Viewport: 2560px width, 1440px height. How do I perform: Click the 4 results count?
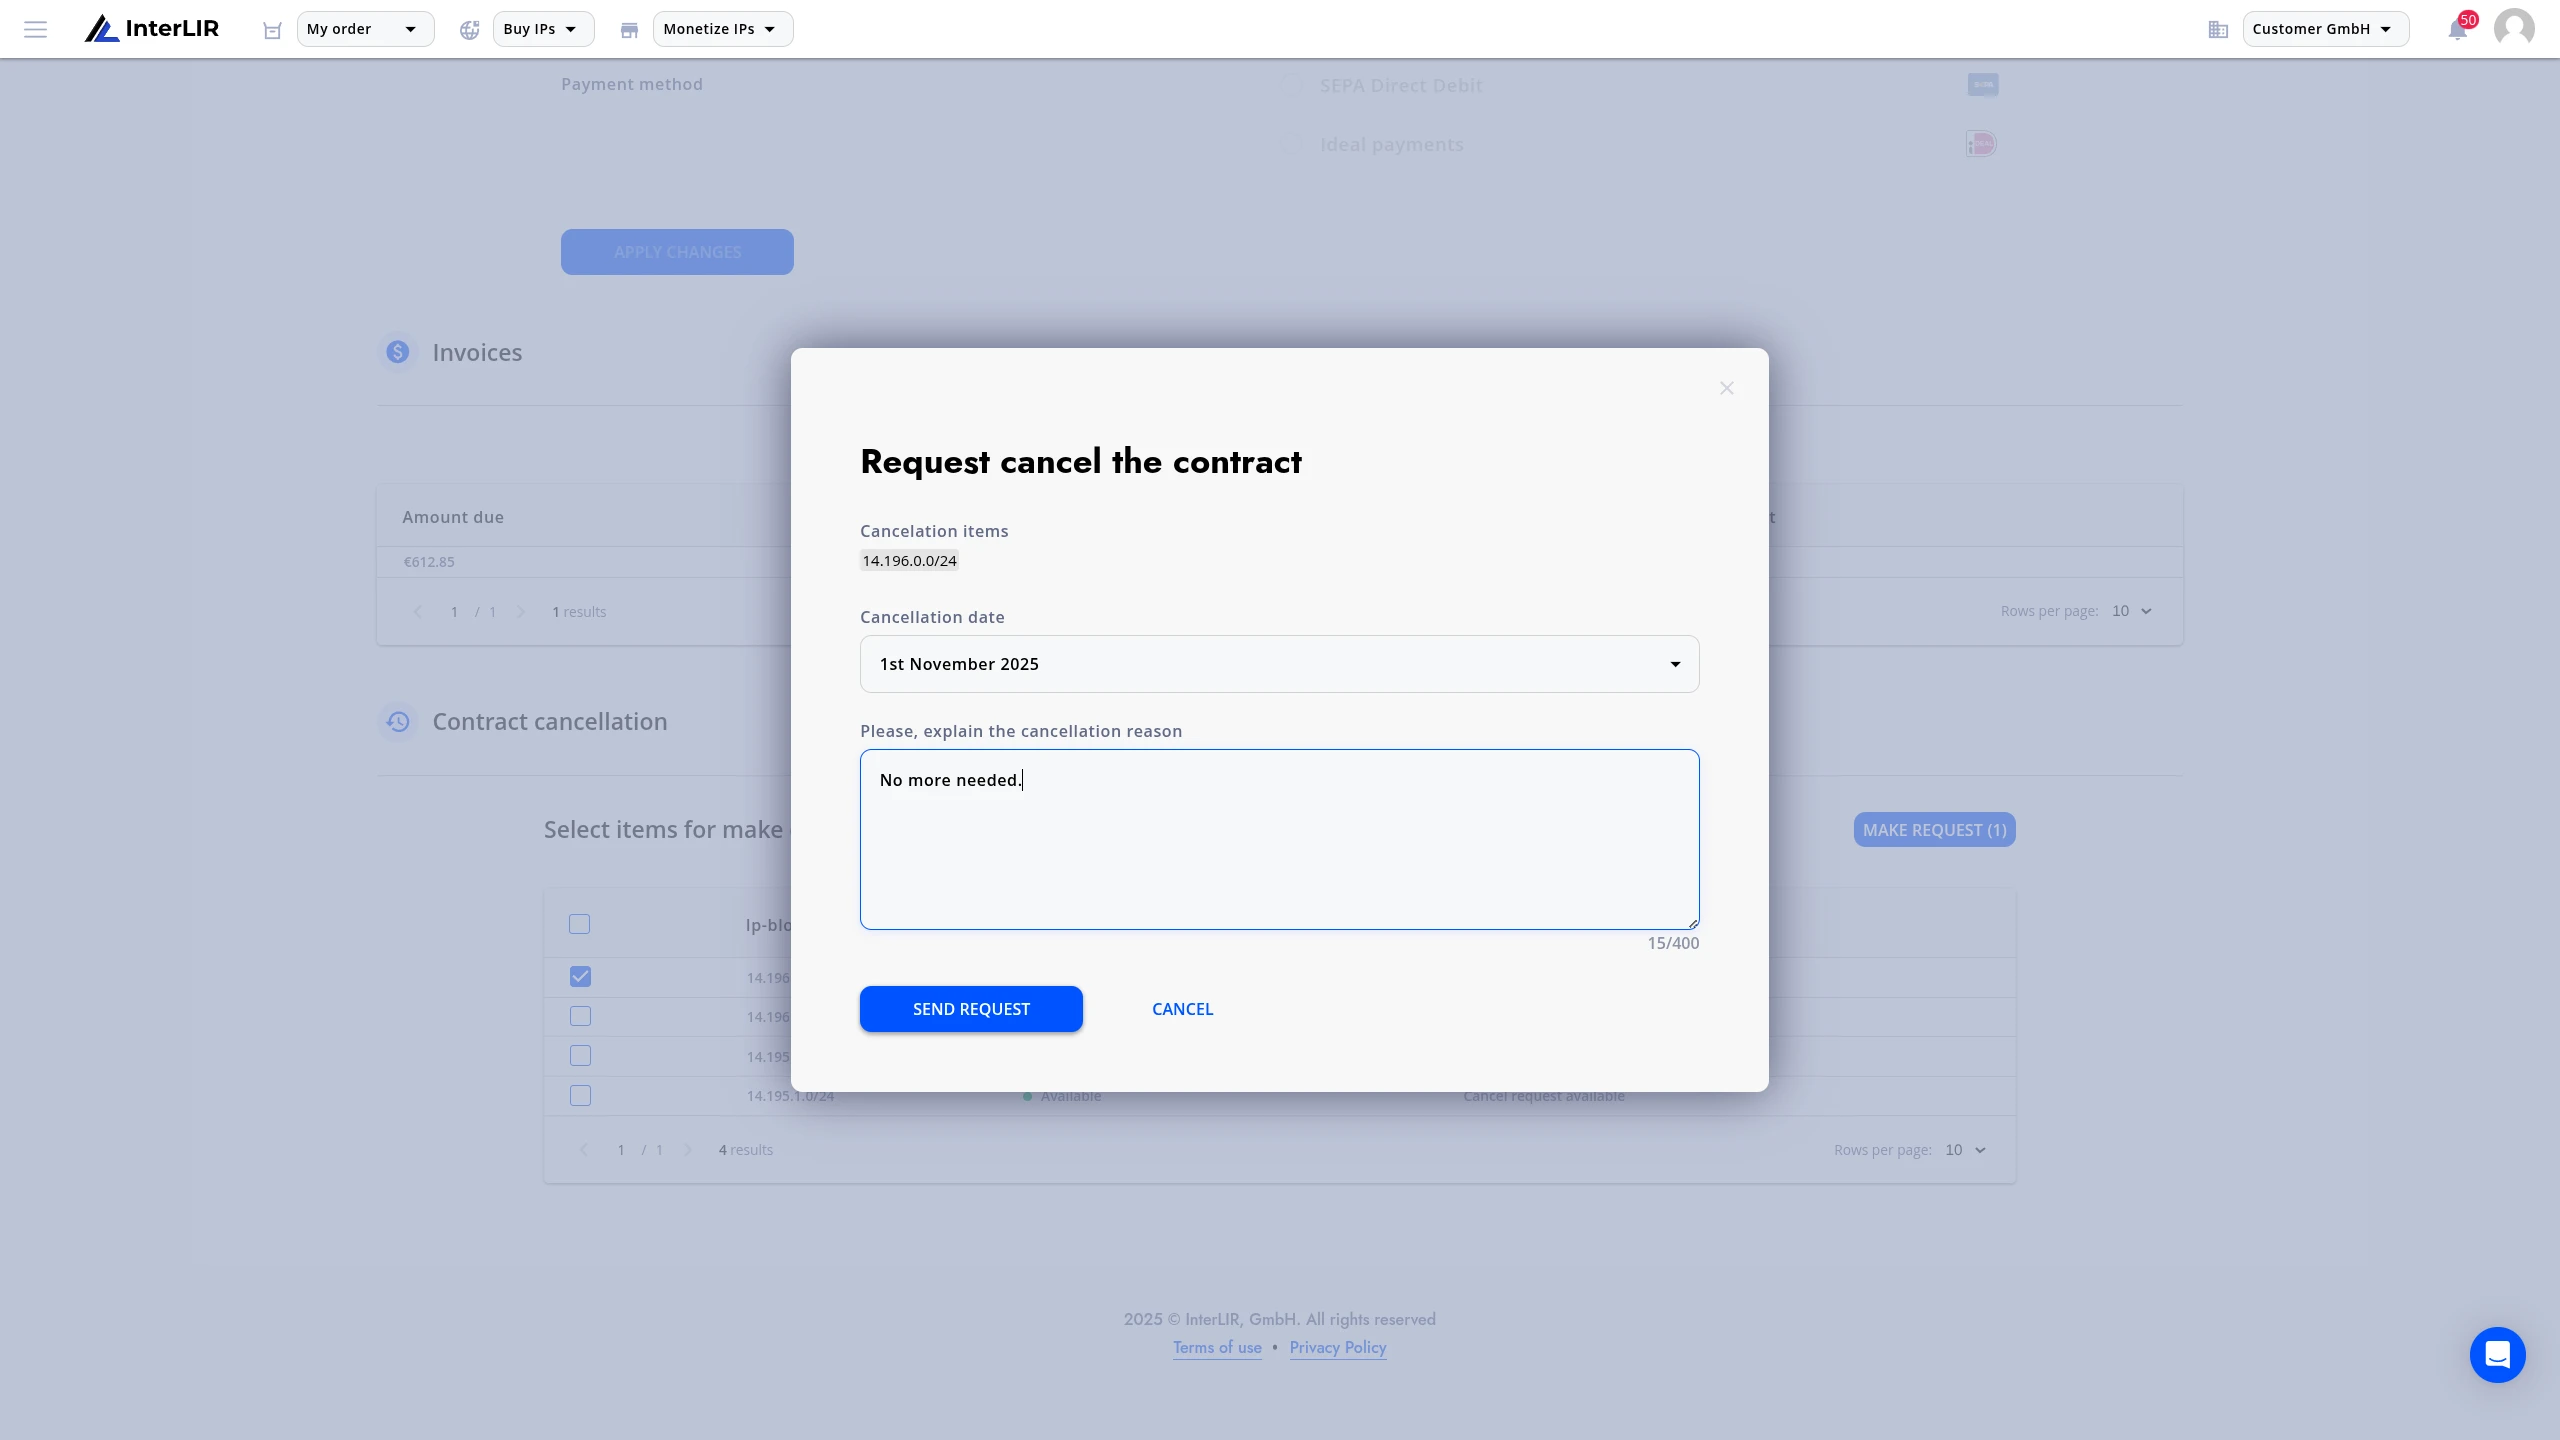[x=745, y=1150]
